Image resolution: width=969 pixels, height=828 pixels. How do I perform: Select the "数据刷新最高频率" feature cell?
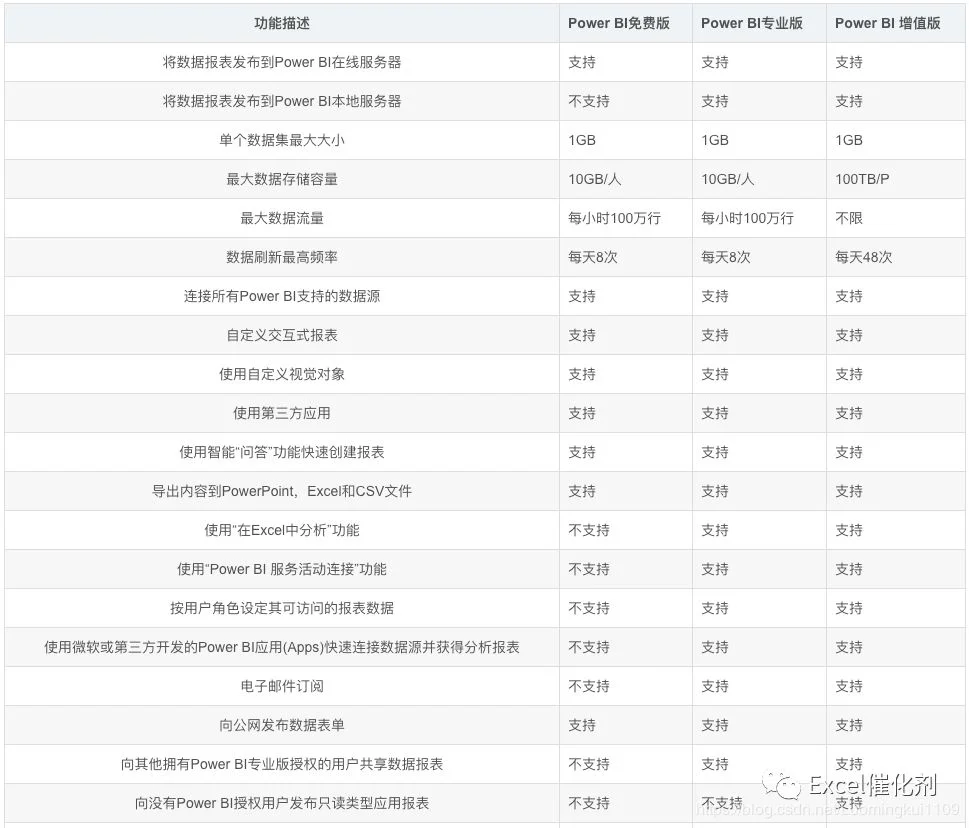(282, 257)
